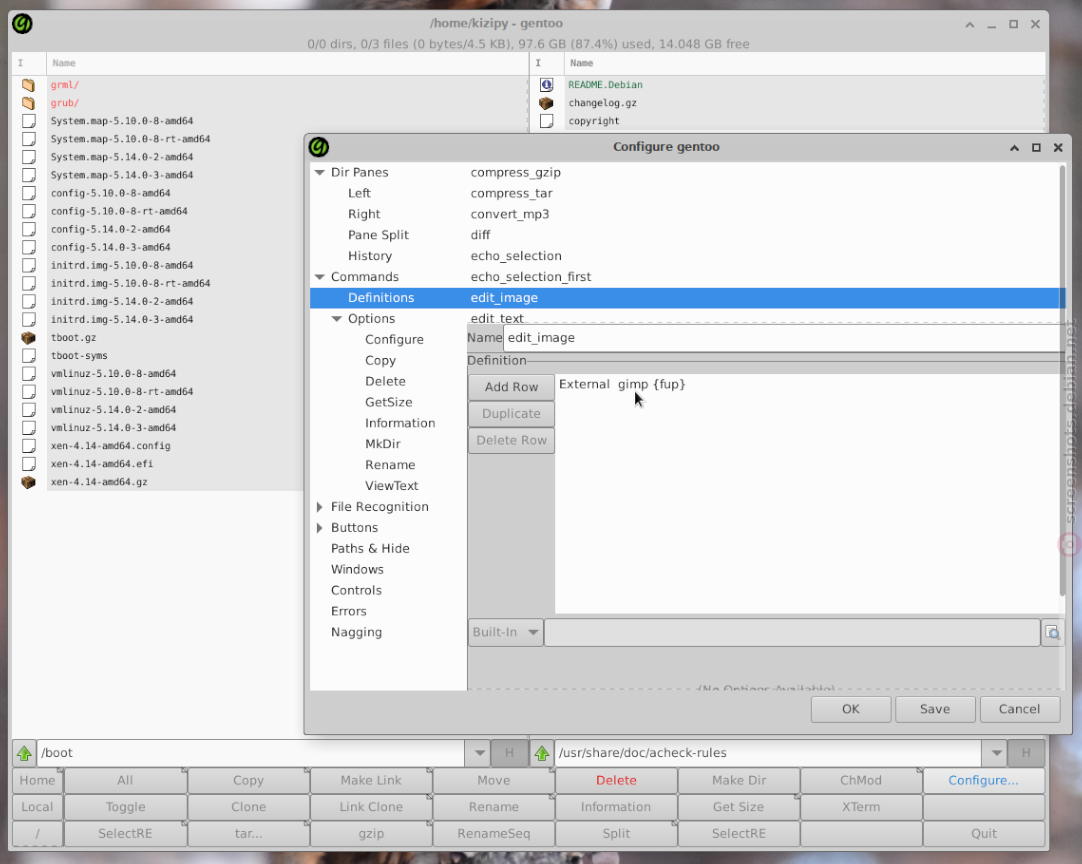The height and width of the screenshot is (864, 1082).
Task: Open the left pane /boot path history dropdown
Action: click(479, 753)
